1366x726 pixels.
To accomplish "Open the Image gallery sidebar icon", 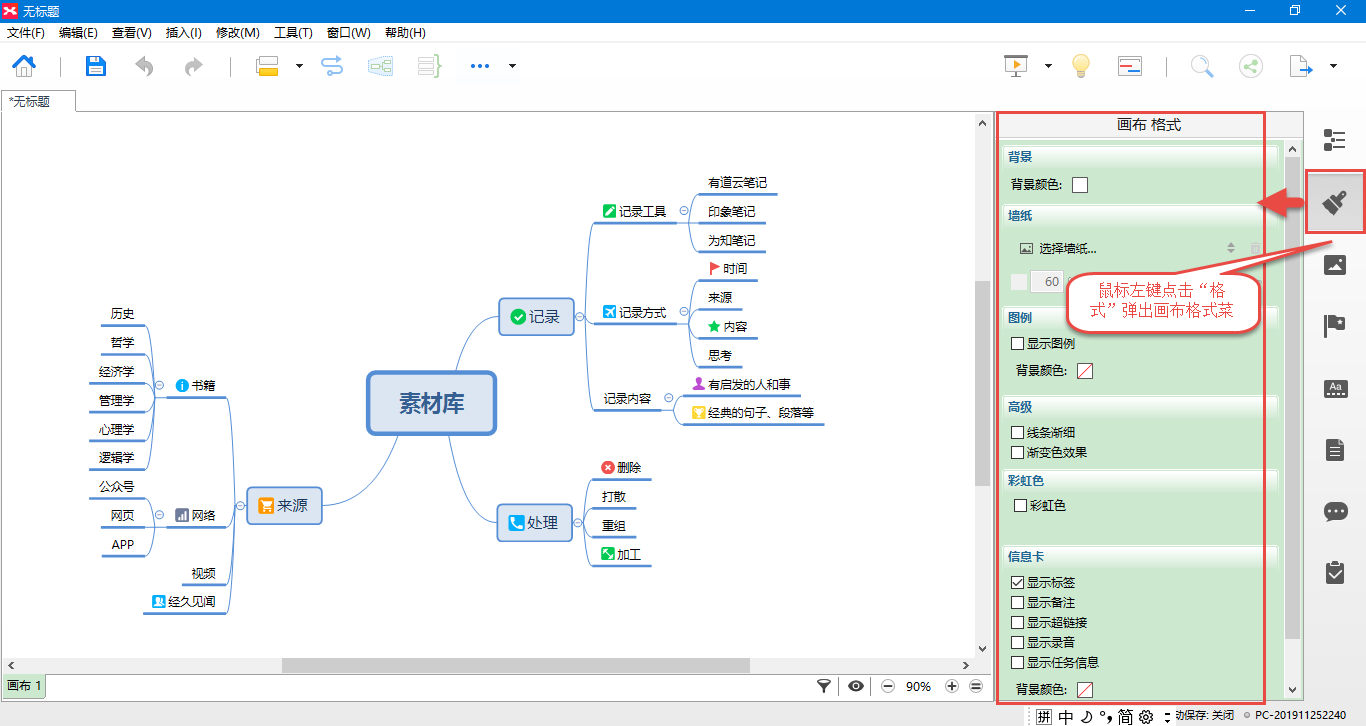I will pyautogui.click(x=1335, y=265).
